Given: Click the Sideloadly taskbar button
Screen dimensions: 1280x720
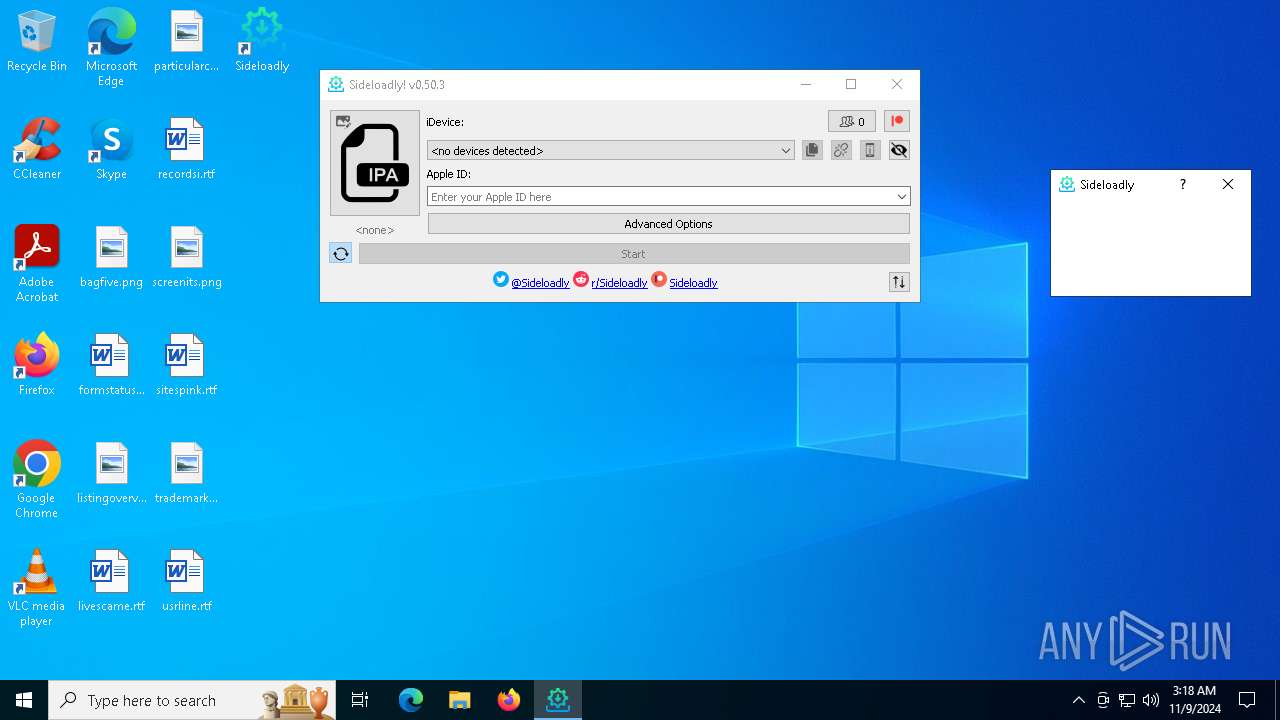Looking at the screenshot, I should (557, 700).
